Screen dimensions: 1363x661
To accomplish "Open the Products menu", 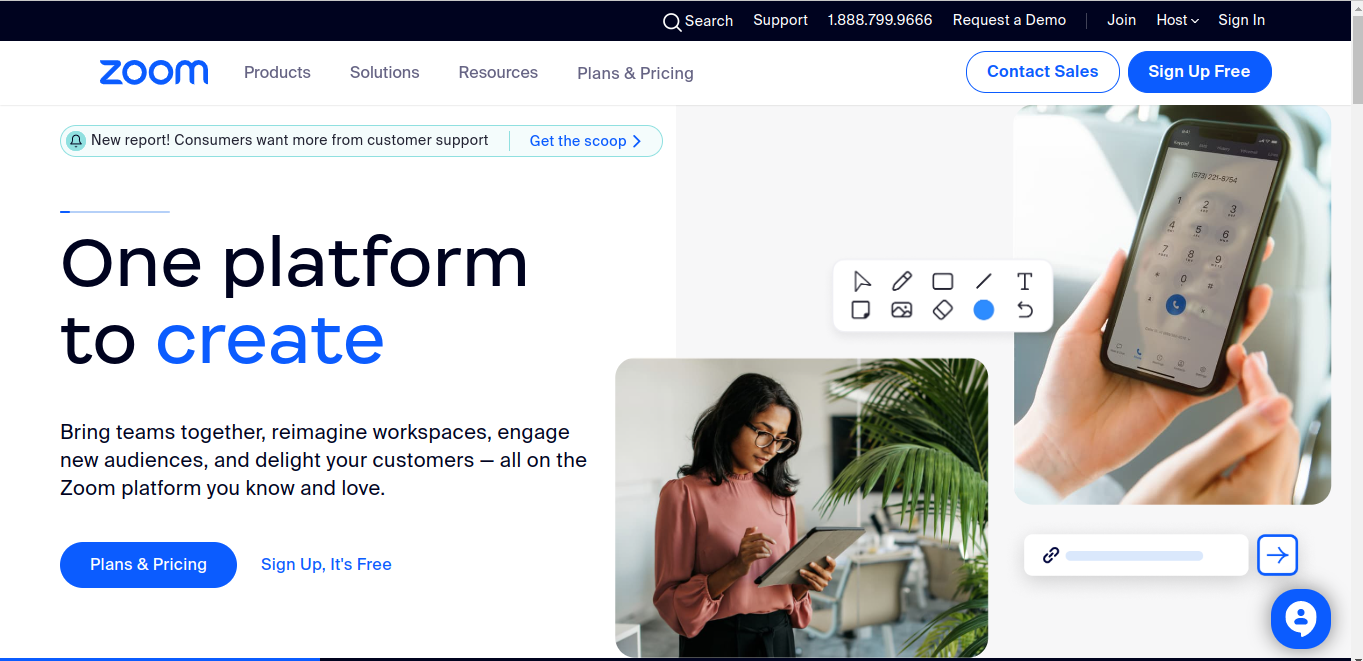I will pyautogui.click(x=277, y=72).
